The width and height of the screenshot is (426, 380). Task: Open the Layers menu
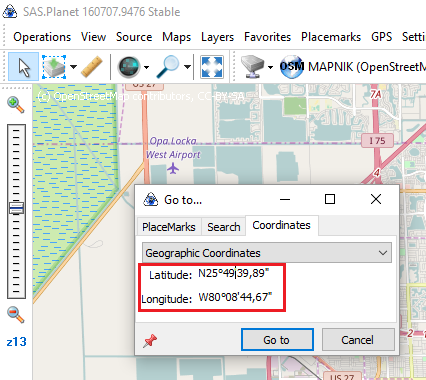coord(217,37)
